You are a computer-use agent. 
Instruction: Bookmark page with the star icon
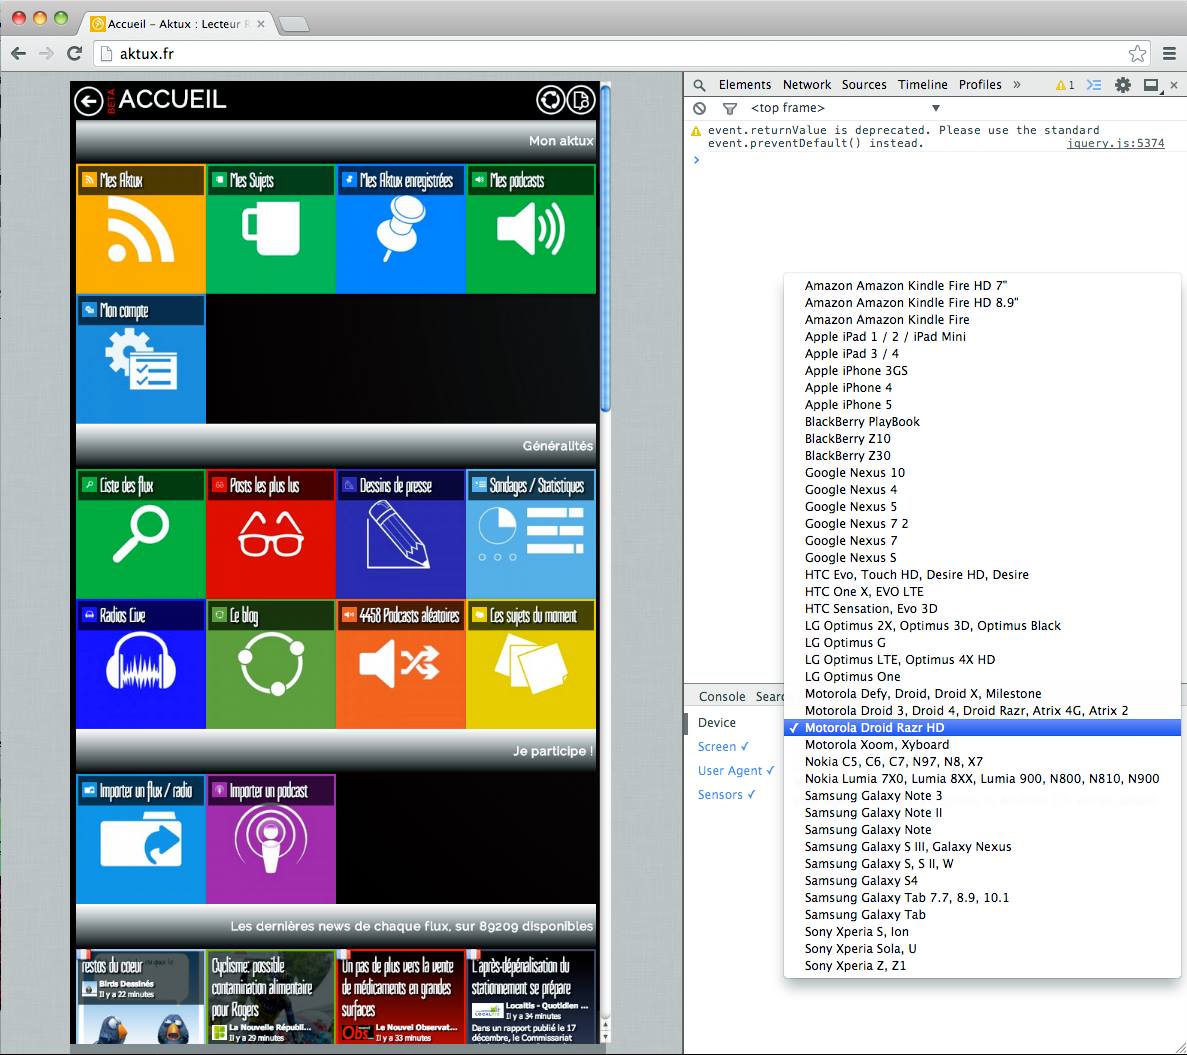(x=1137, y=54)
